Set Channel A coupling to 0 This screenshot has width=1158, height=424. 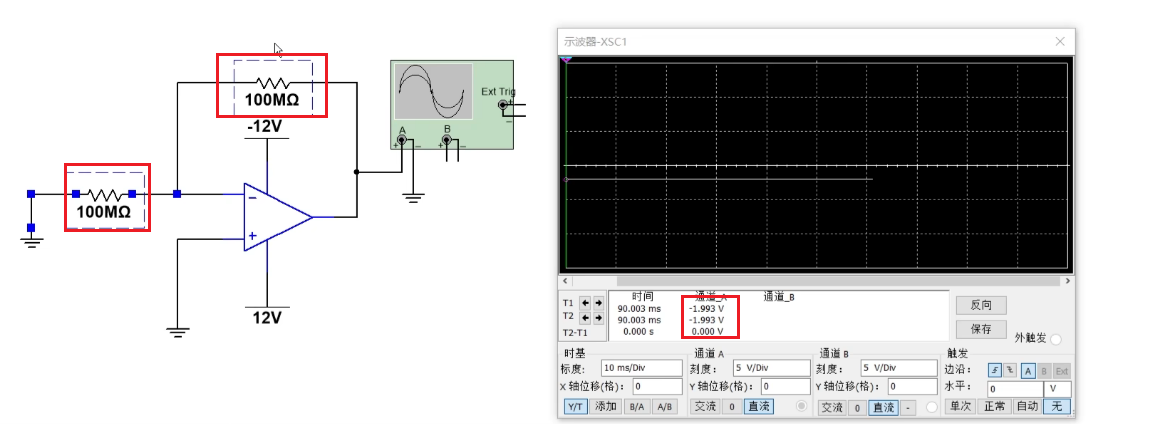coord(731,406)
